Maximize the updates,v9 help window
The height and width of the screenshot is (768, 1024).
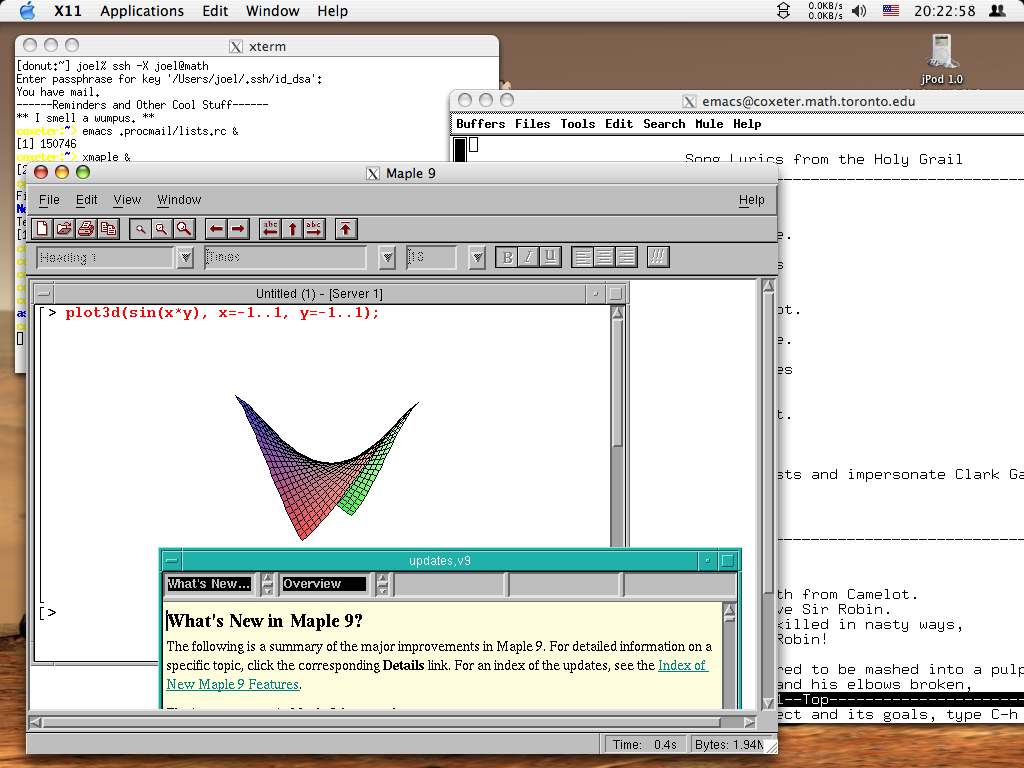click(728, 561)
